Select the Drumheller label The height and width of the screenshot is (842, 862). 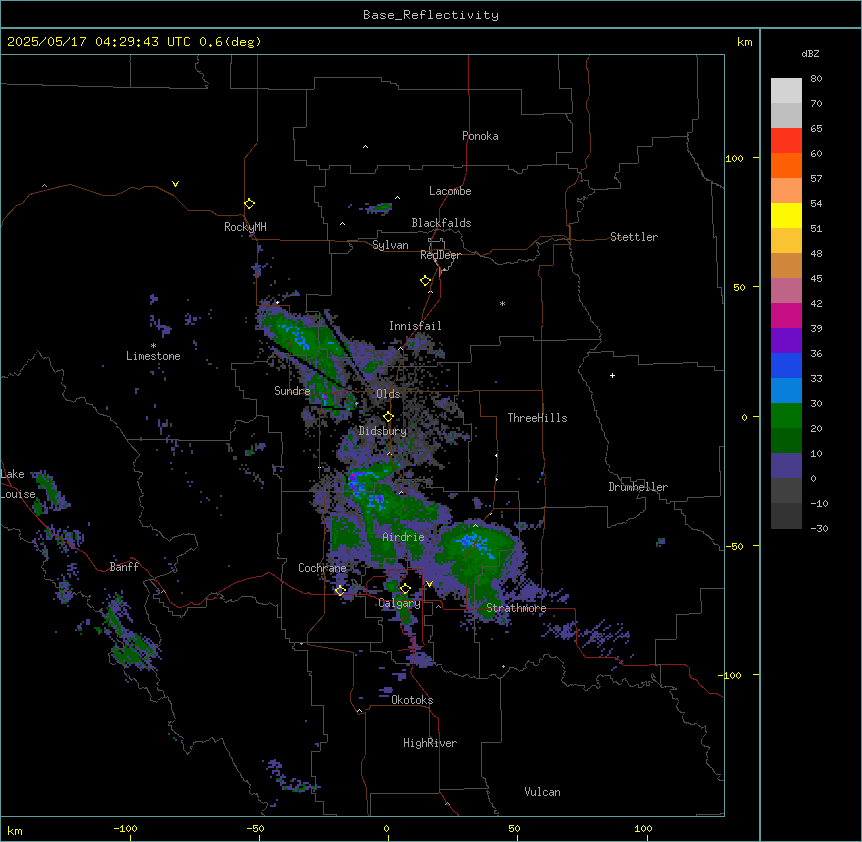(x=638, y=487)
